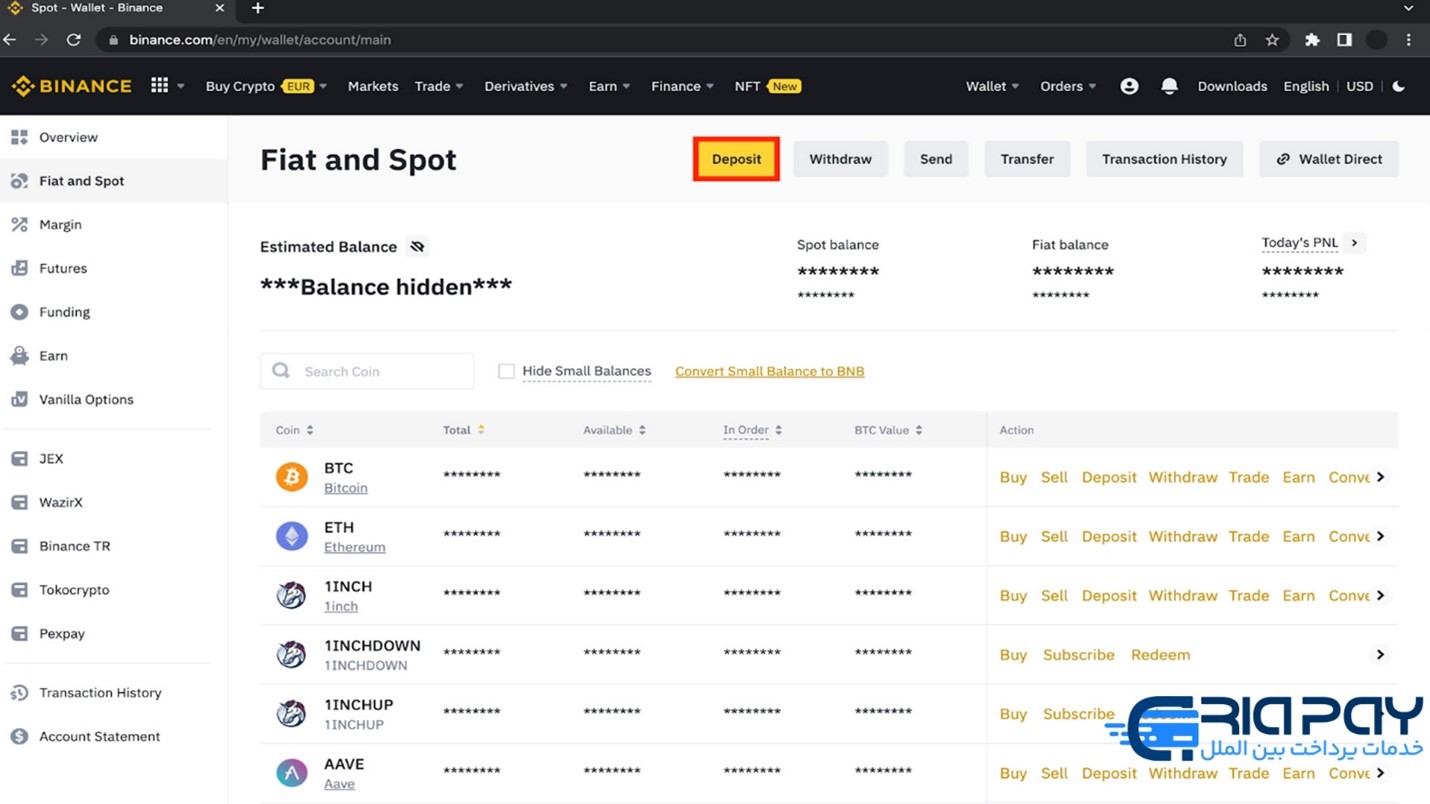Screen dimensions: 1430x804
Task: Open the apps grid menu icon
Action: (159, 86)
